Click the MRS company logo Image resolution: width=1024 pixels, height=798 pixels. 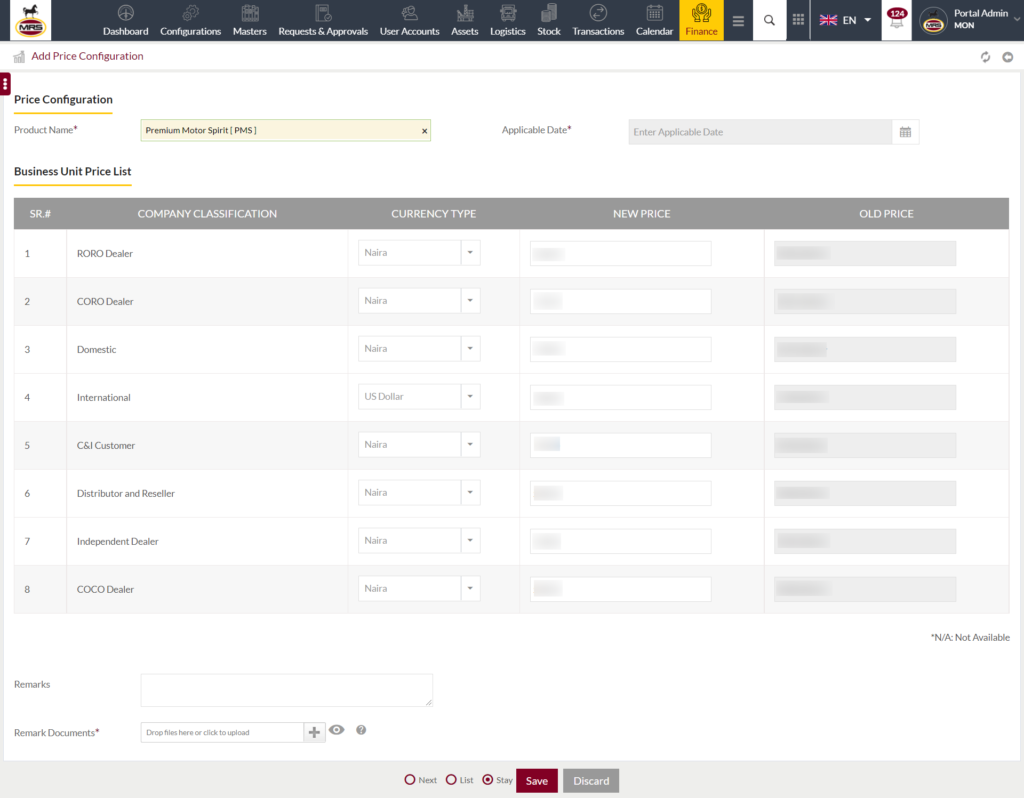tap(31, 20)
